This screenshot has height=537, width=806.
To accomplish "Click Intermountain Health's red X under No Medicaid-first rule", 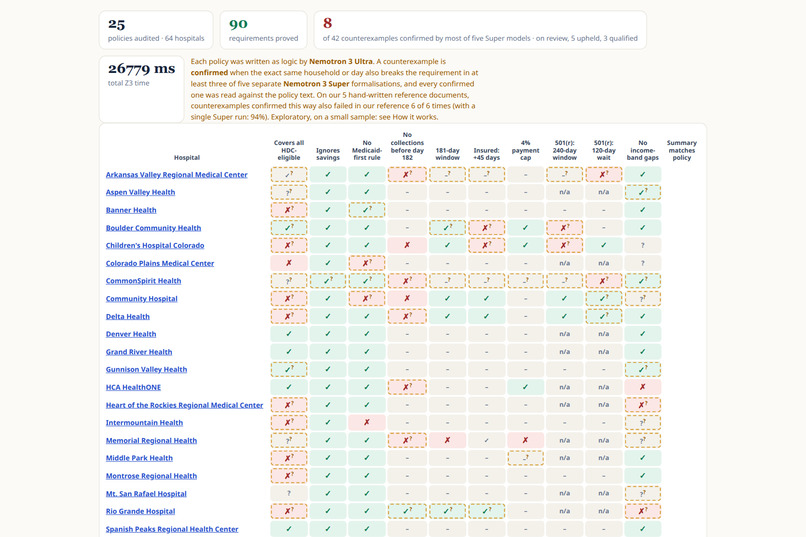I will point(367,422).
